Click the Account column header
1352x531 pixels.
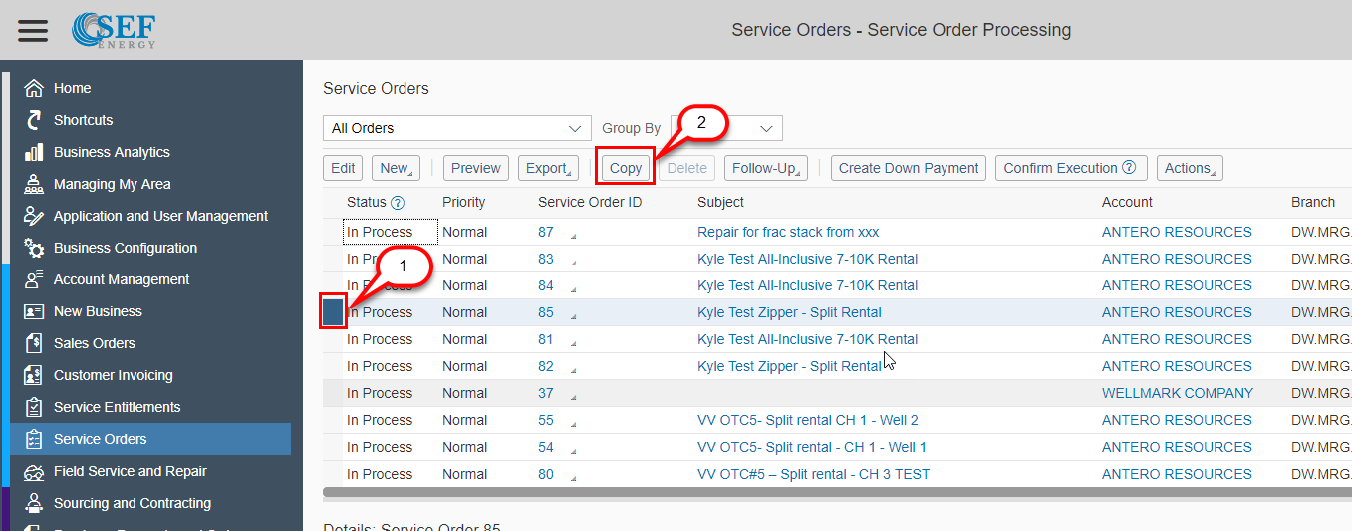[1127, 202]
